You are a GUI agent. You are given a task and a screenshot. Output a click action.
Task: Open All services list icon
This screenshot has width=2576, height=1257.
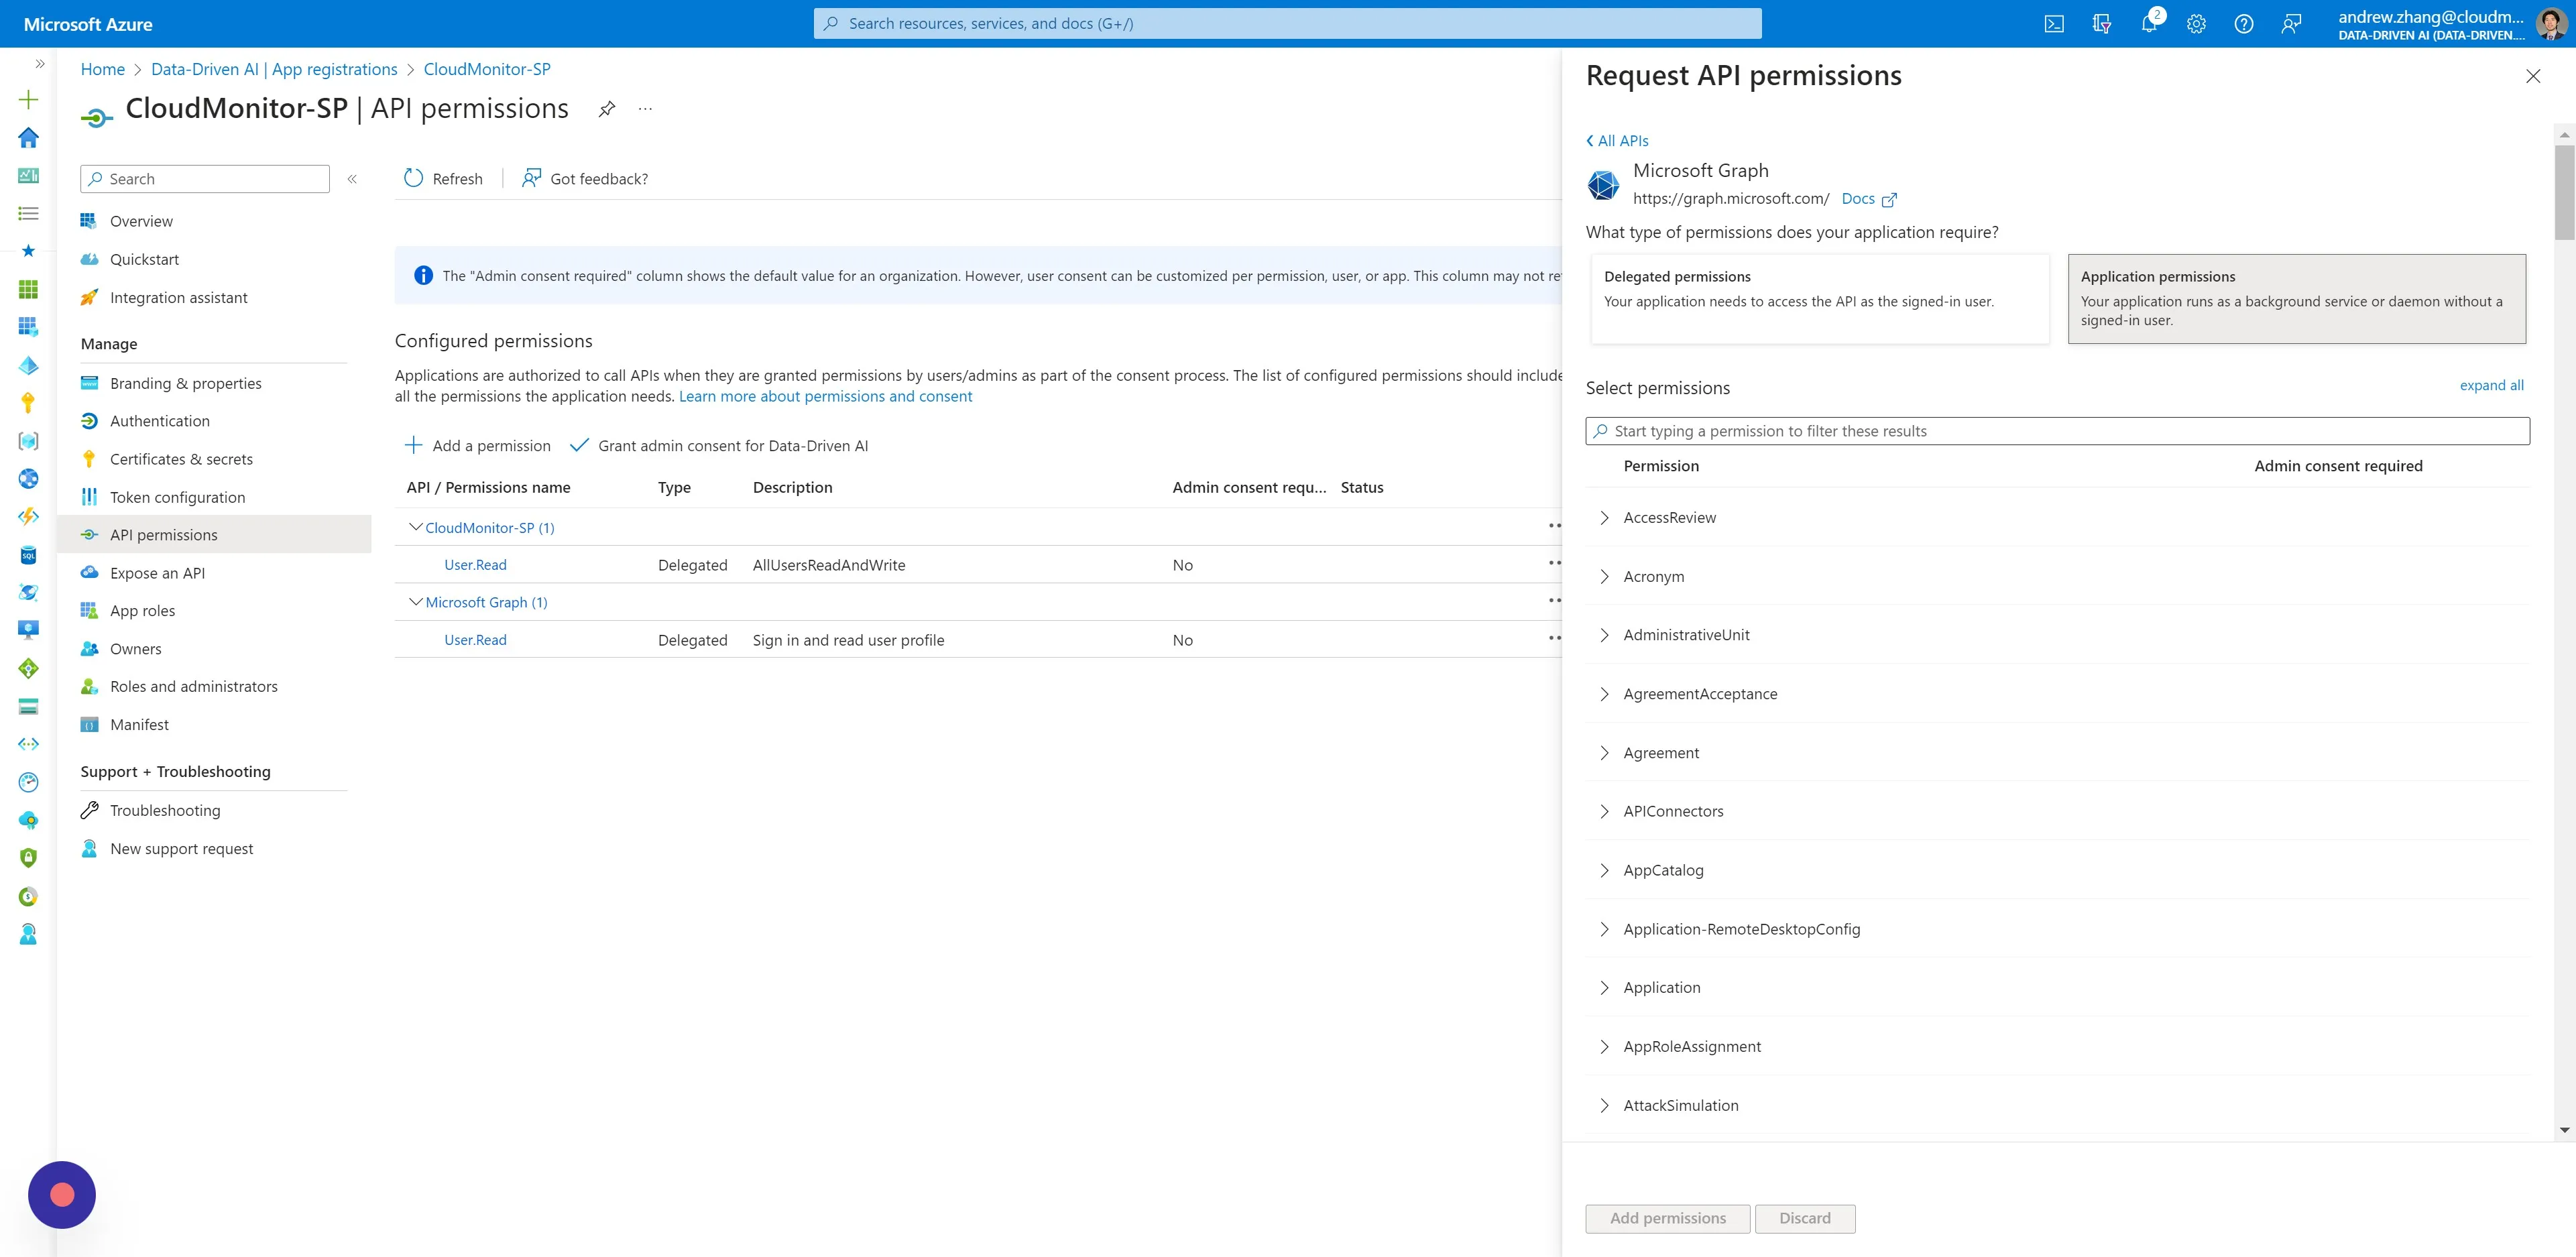[x=28, y=213]
